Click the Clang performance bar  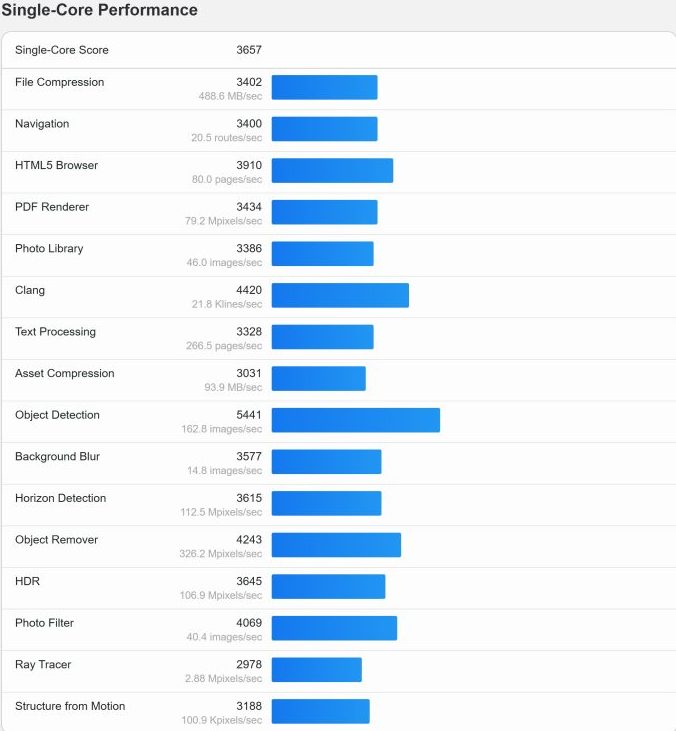[x=340, y=295]
